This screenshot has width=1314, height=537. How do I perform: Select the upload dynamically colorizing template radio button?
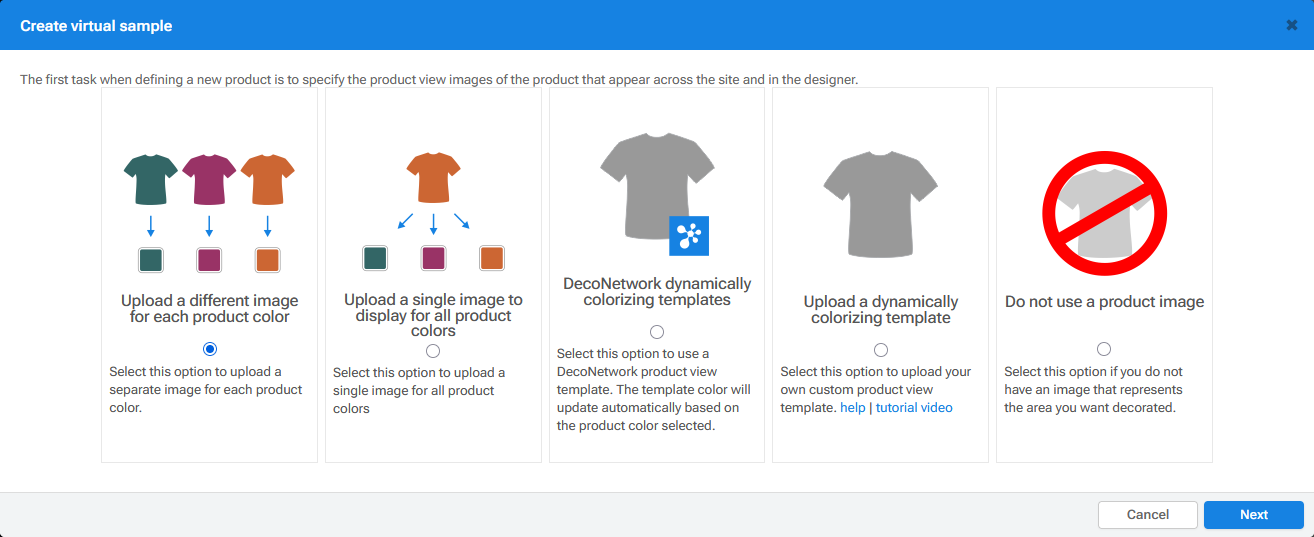coord(881,350)
